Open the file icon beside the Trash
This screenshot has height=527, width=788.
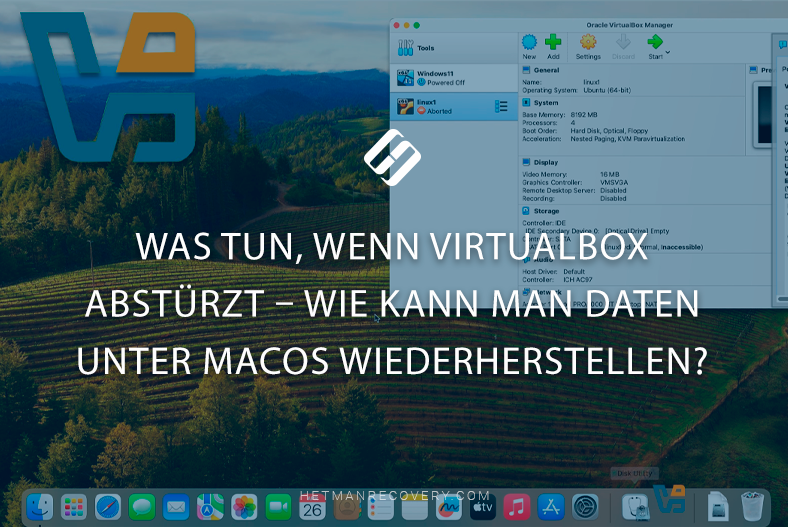pyautogui.click(x=718, y=506)
